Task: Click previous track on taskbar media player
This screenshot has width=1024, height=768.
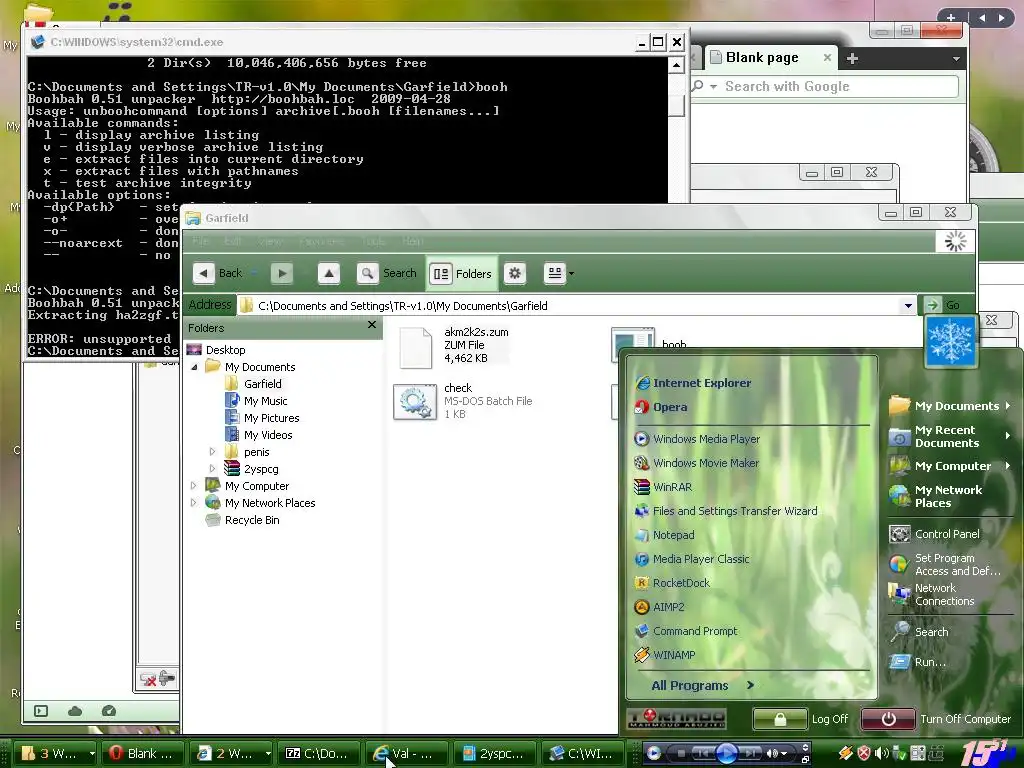Action: point(703,754)
